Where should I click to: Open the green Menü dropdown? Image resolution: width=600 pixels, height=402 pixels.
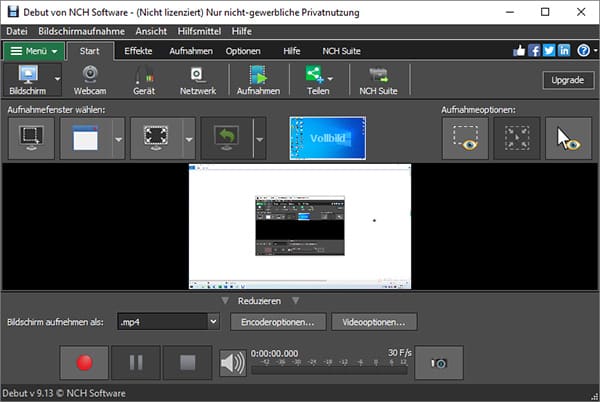(34, 51)
